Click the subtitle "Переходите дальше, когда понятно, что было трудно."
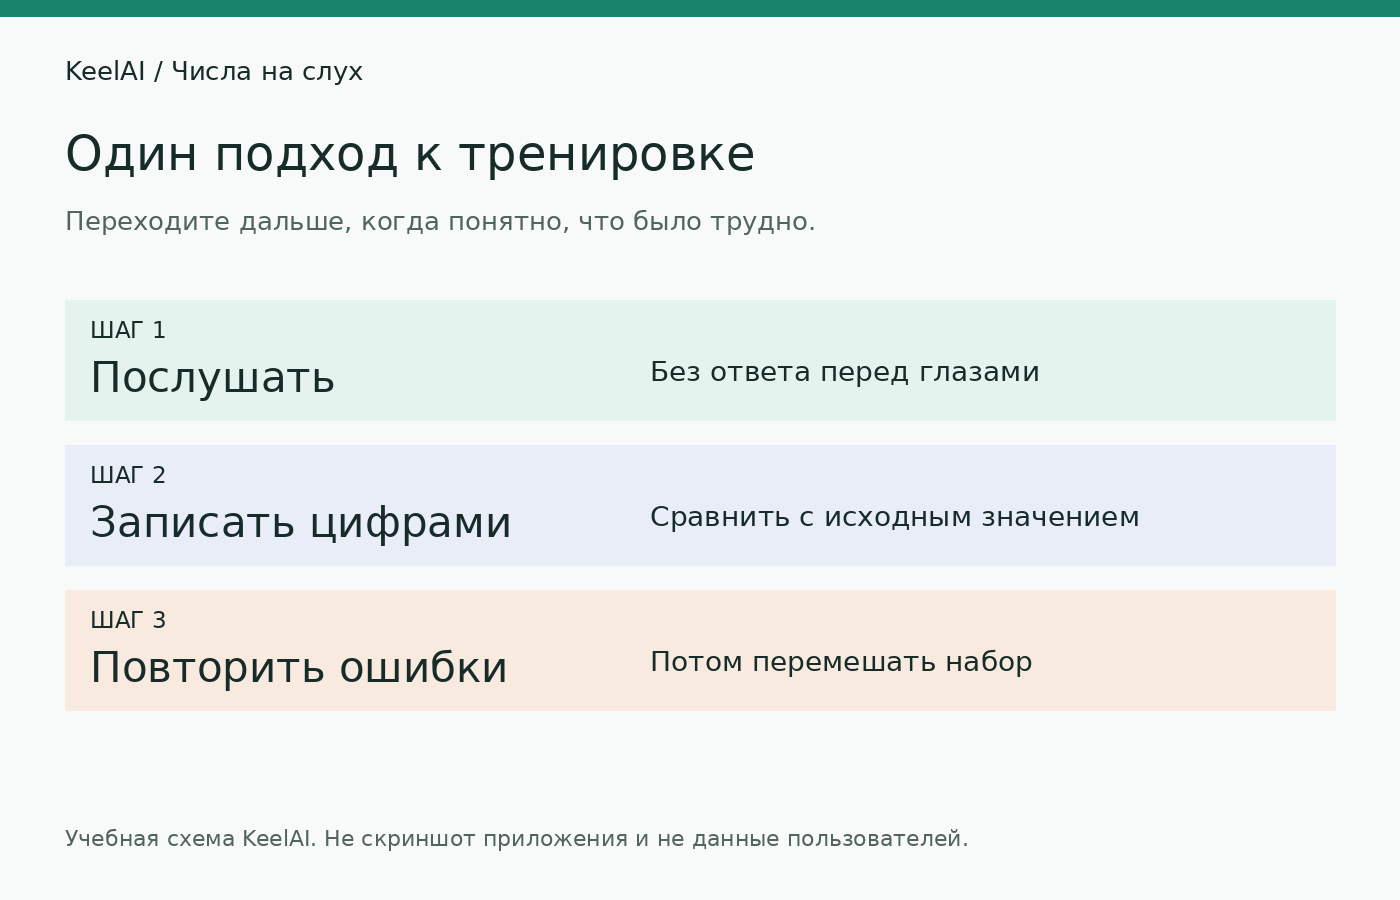This screenshot has width=1400, height=900. pyautogui.click(x=440, y=222)
